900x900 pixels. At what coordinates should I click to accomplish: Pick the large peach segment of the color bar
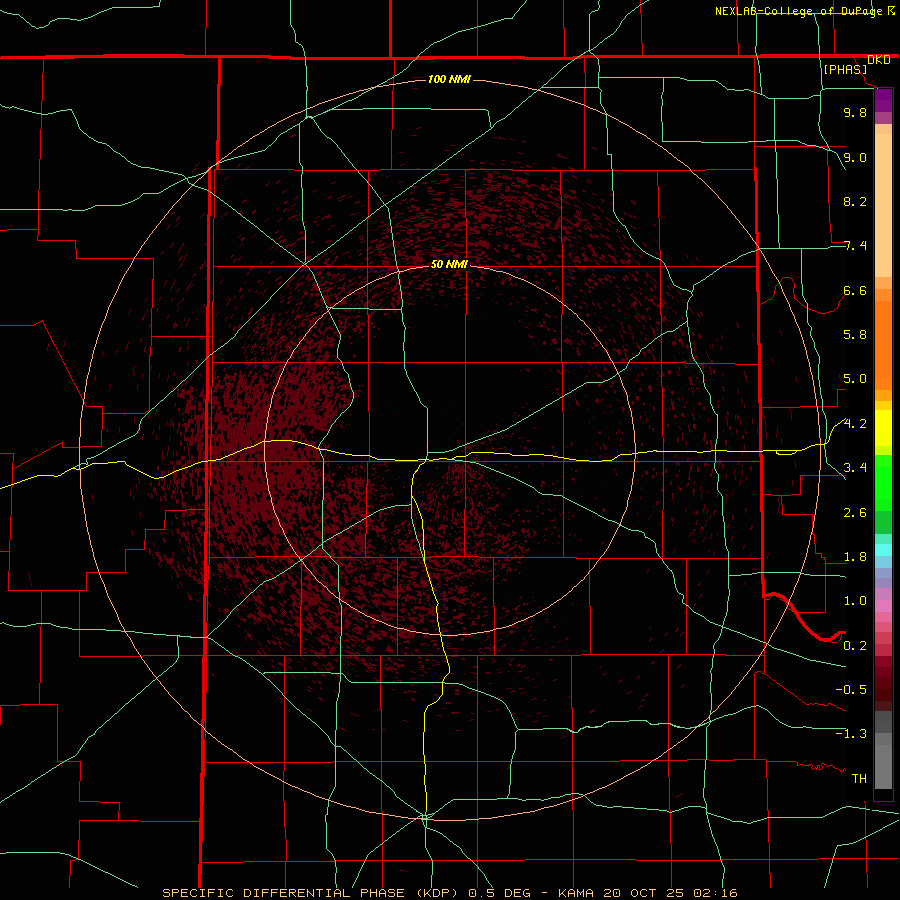click(x=883, y=205)
